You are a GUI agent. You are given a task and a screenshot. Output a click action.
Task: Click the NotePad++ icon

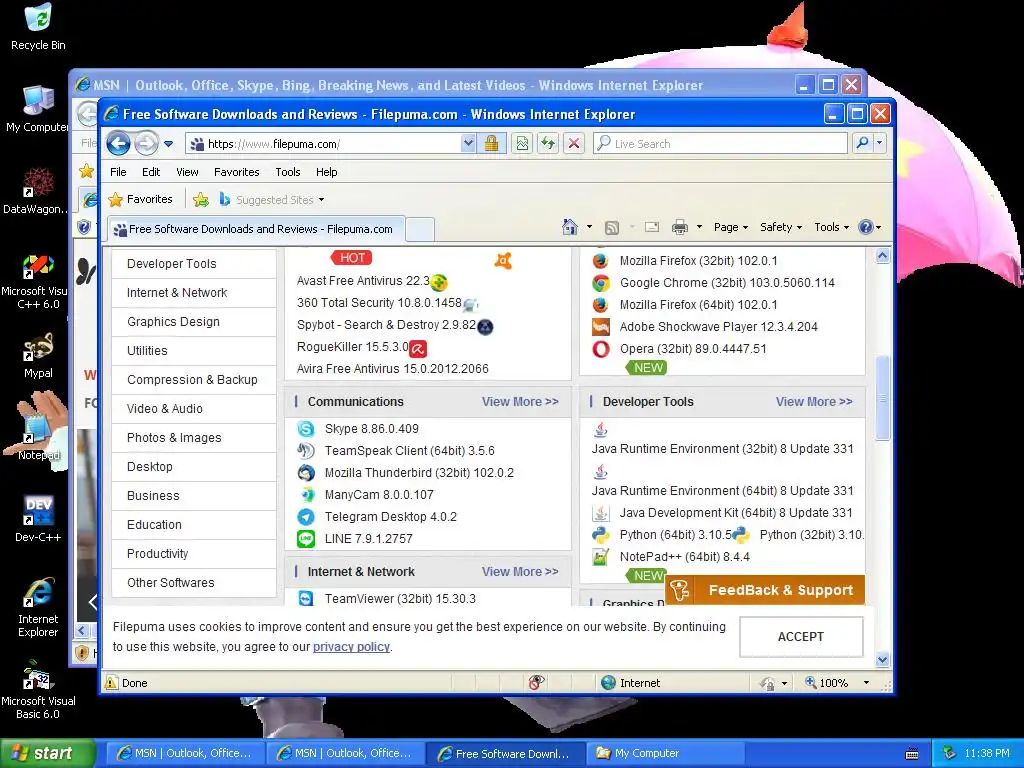(x=600, y=557)
